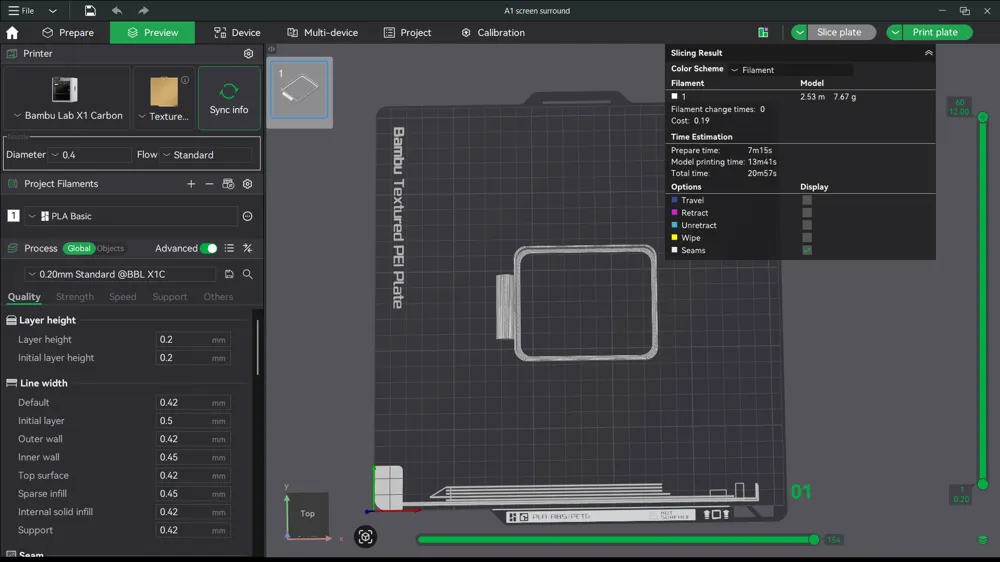Click the Home icon

tap(12, 33)
